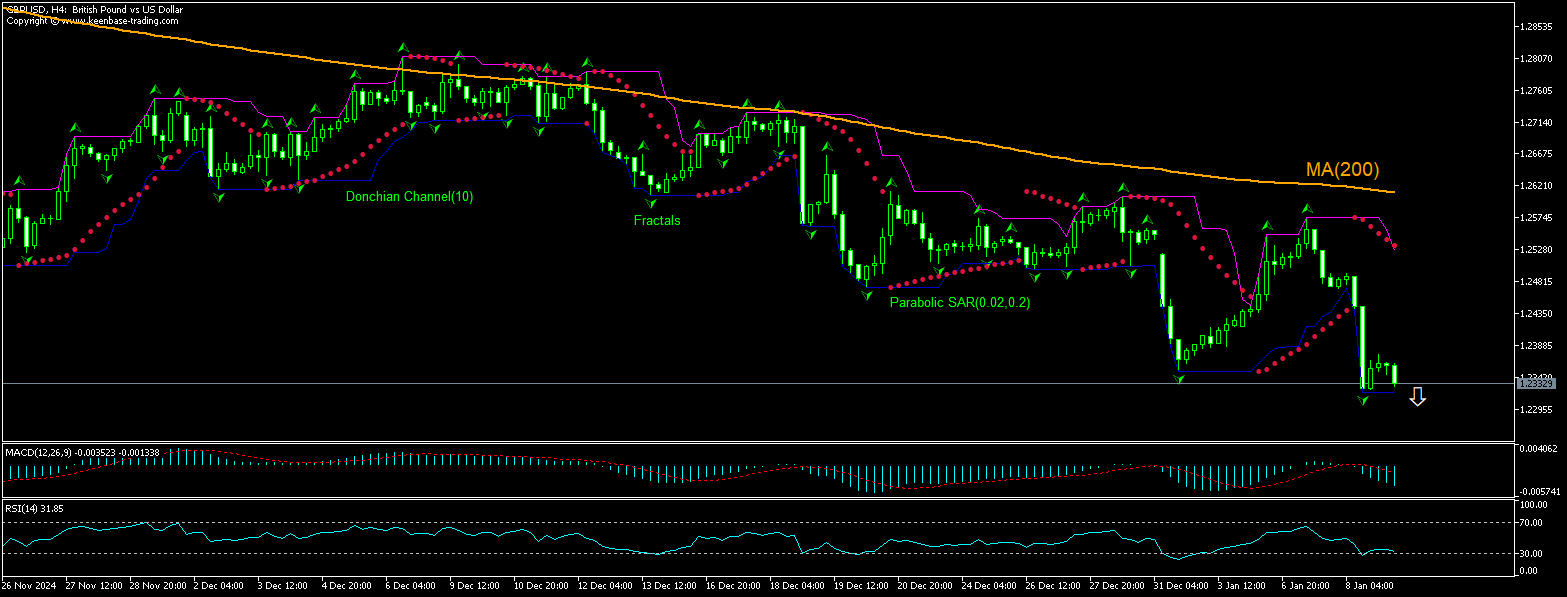The height and width of the screenshot is (597, 1567).
Task: Select the tallest red bearish candle on 18 Dec
Action: [800, 170]
